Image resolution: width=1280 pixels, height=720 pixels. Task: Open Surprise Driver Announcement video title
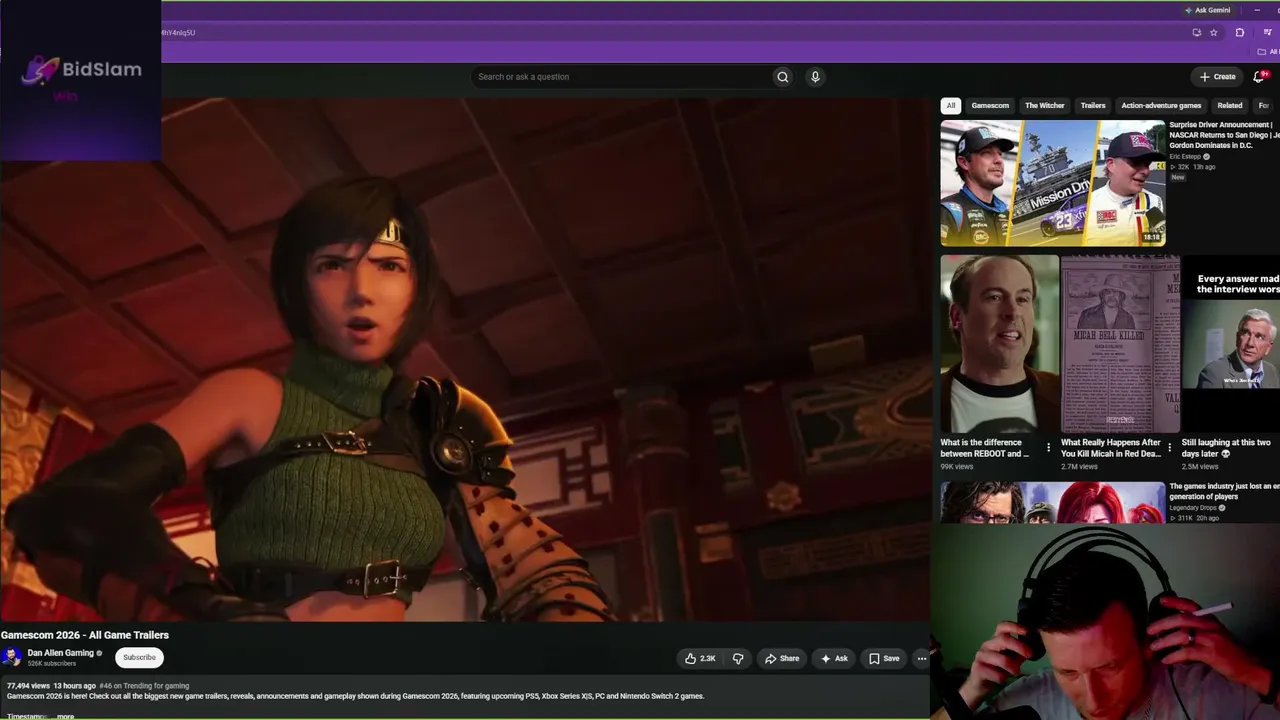[1224, 135]
